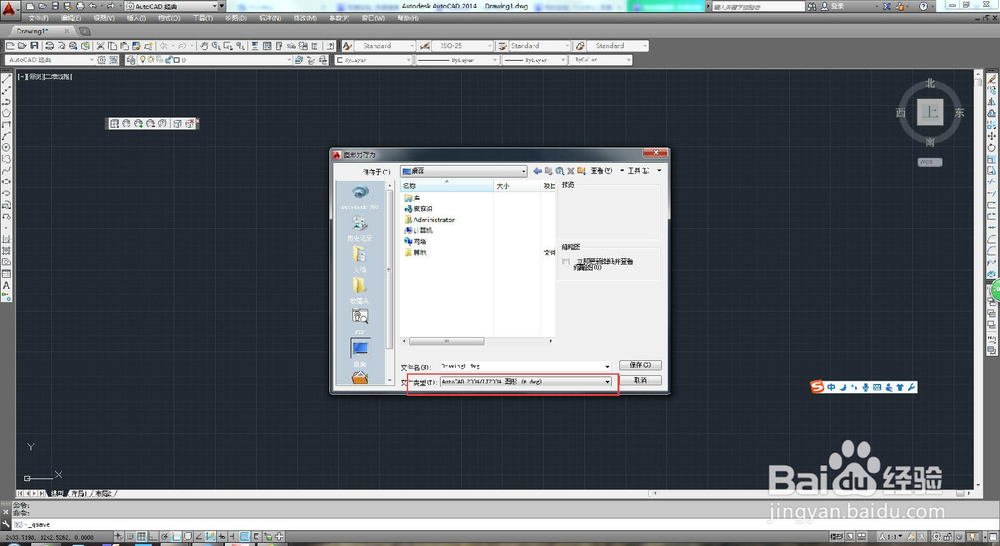Select Administrator folder in file list
Image resolution: width=1000 pixels, height=546 pixels.
(429, 219)
